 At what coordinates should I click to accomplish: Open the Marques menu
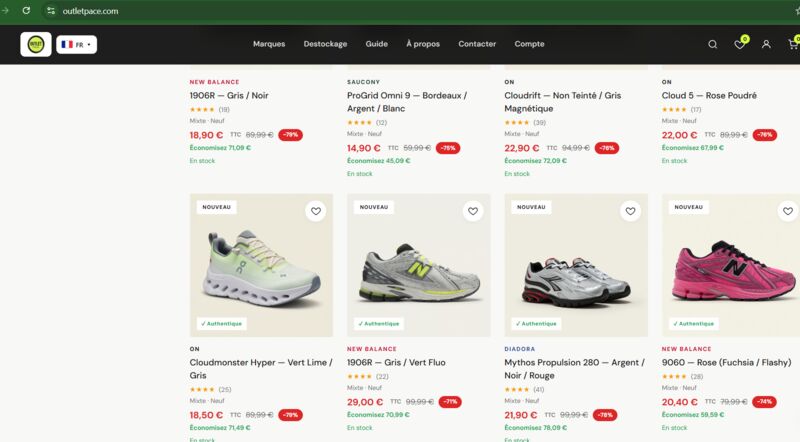tap(269, 44)
